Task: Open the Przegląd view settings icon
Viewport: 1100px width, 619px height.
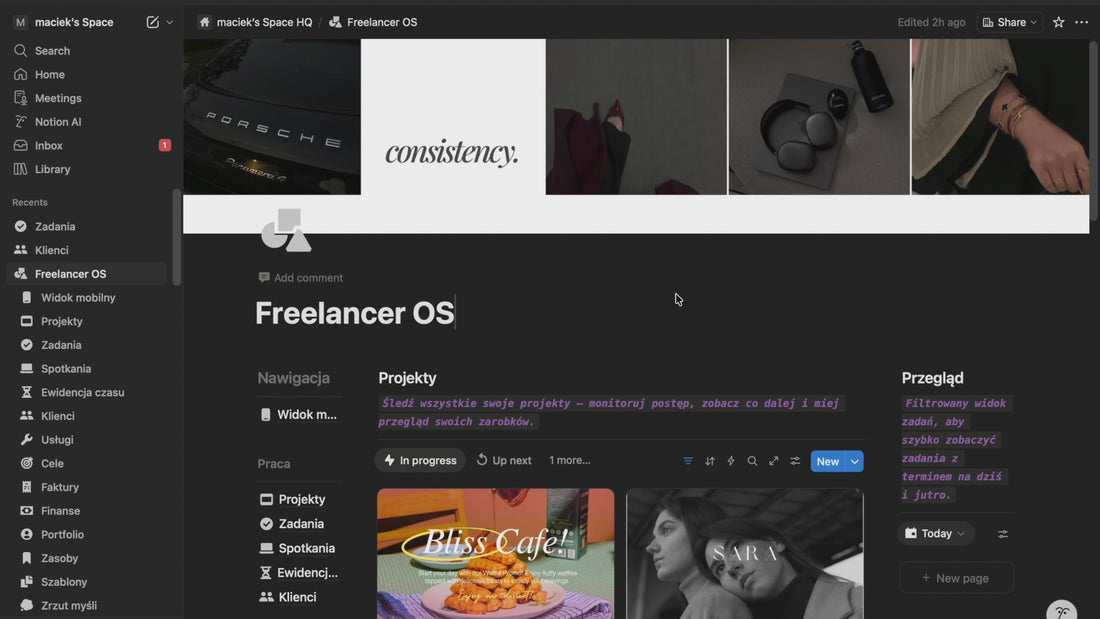Action: click(x=1003, y=534)
